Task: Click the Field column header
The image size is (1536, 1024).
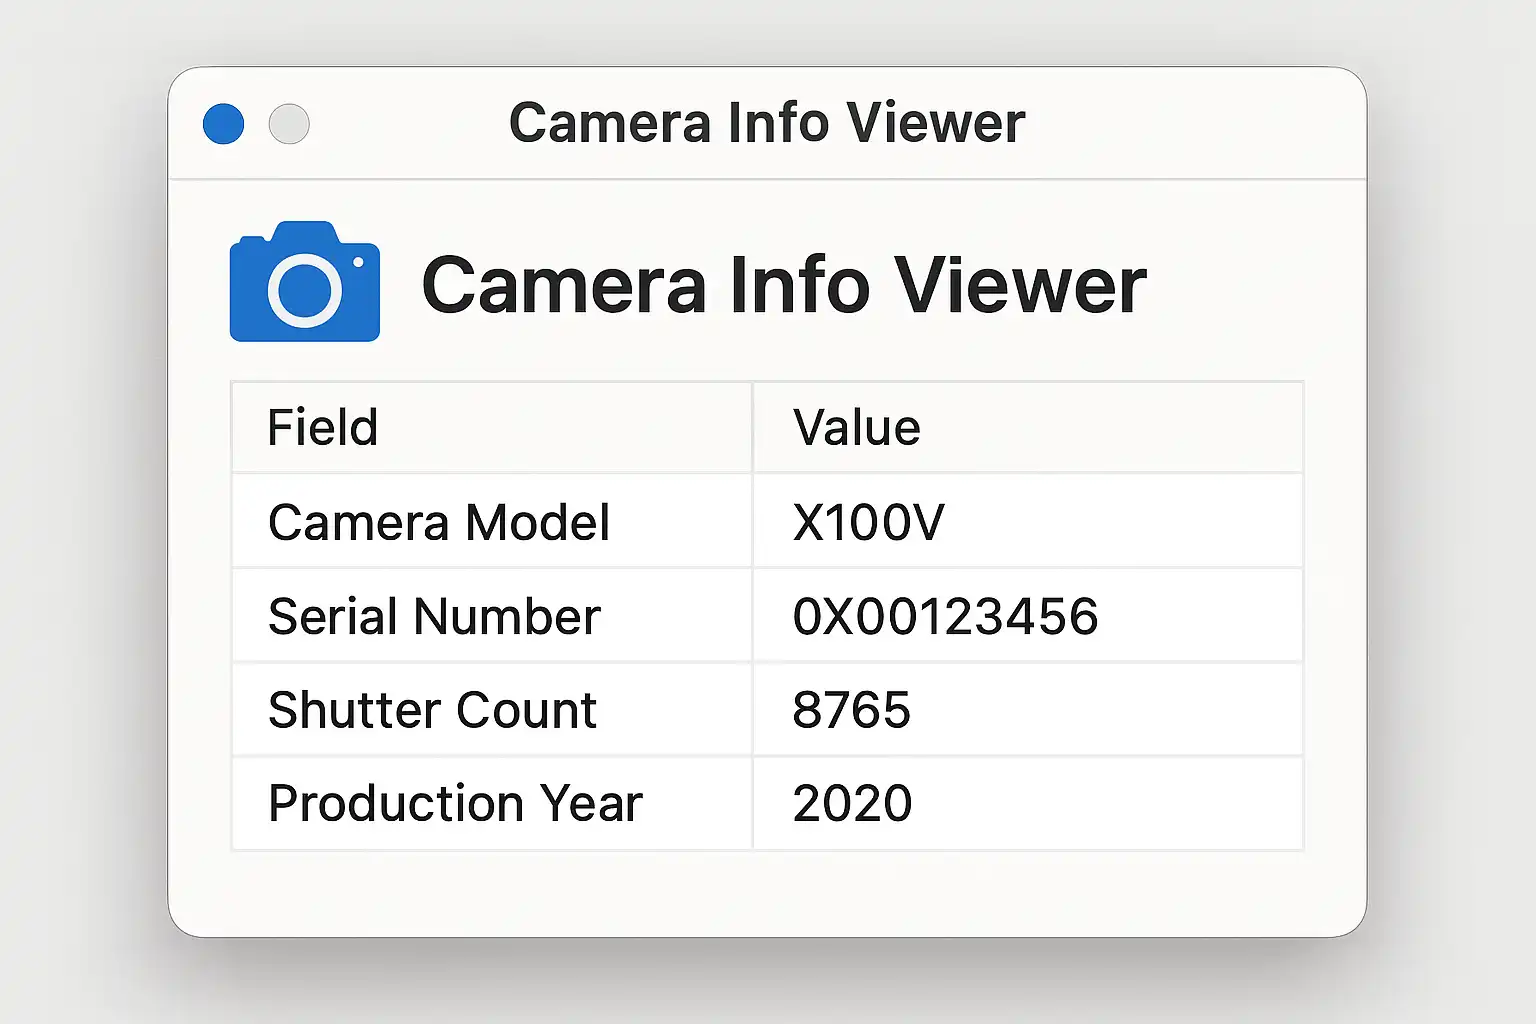Action: tap(323, 428)
